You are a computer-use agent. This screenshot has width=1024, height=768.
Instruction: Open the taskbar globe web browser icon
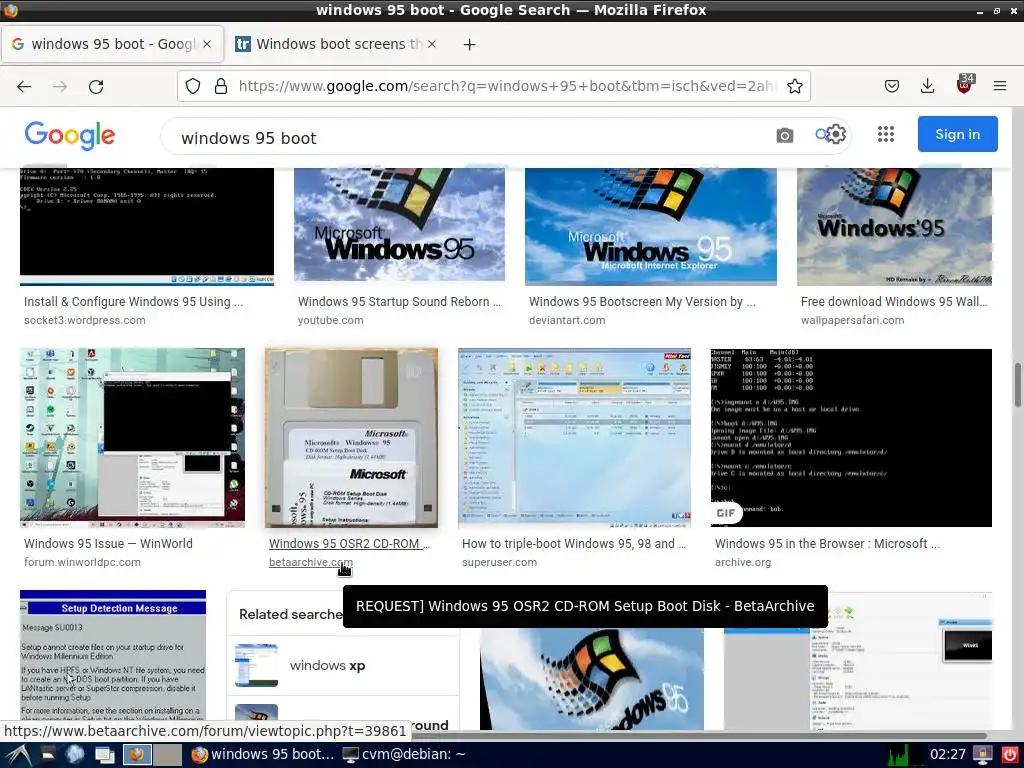[x=74, y=754]
